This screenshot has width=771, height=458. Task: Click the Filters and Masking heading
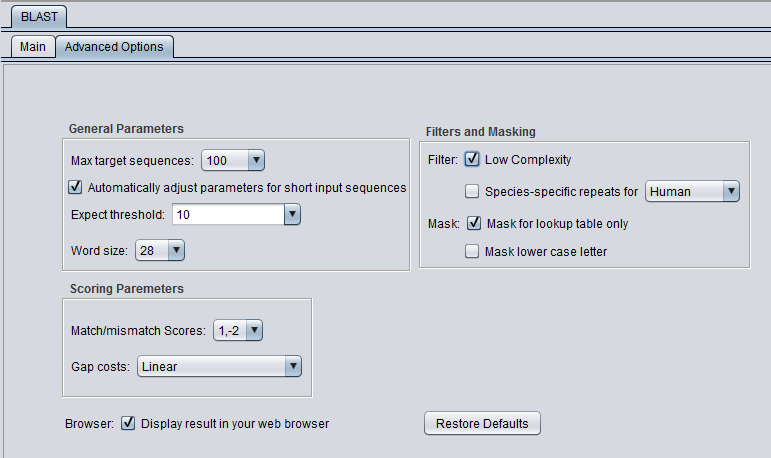480,132
